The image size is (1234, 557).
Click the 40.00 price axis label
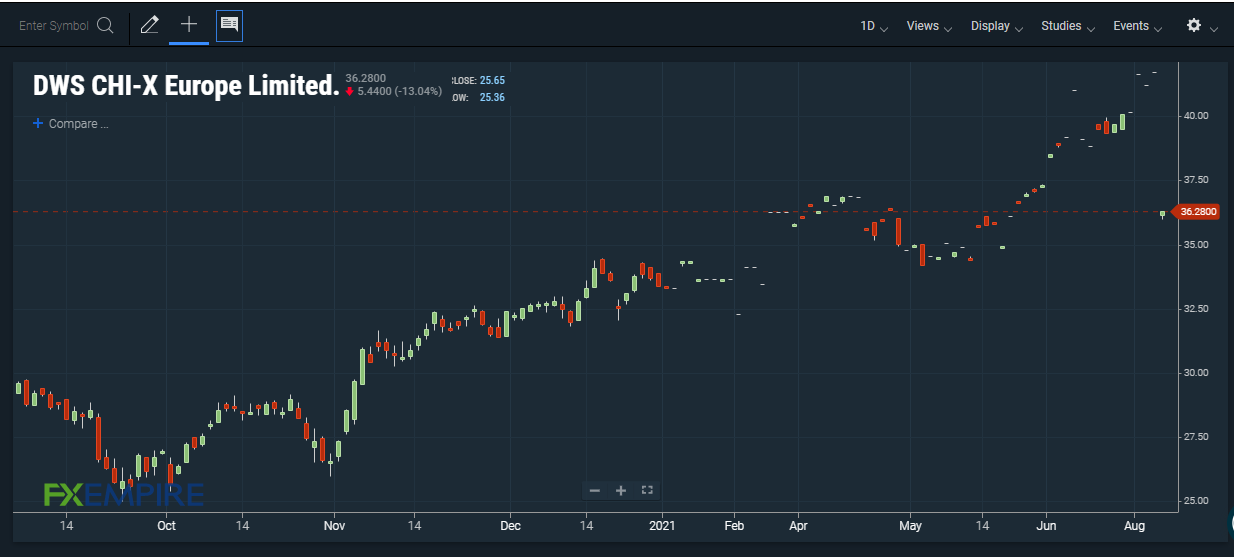1196,116
